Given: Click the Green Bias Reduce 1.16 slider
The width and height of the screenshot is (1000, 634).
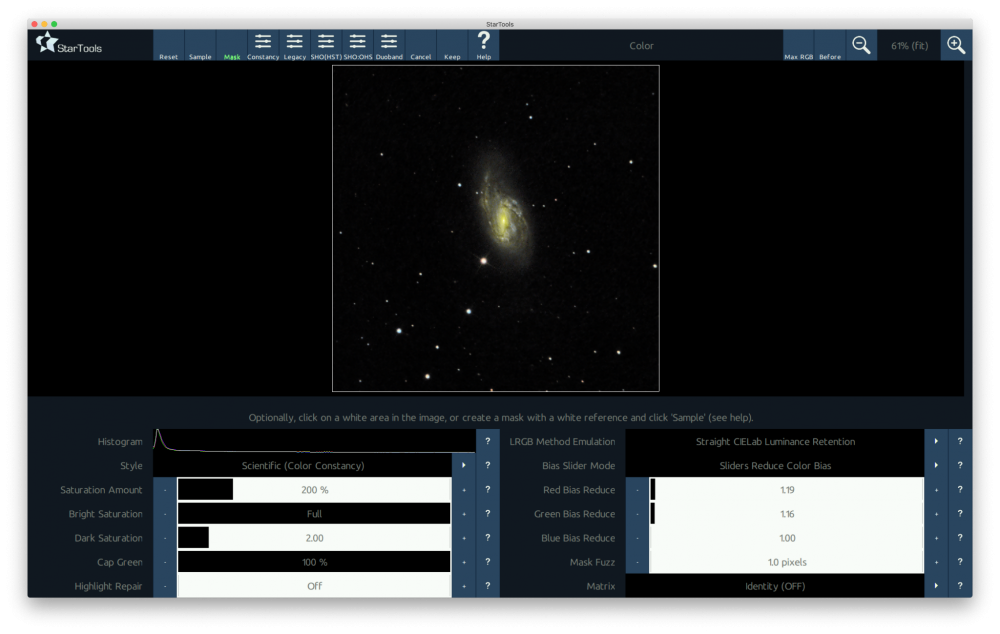Looking at the screenshot, I should (787, 514).
